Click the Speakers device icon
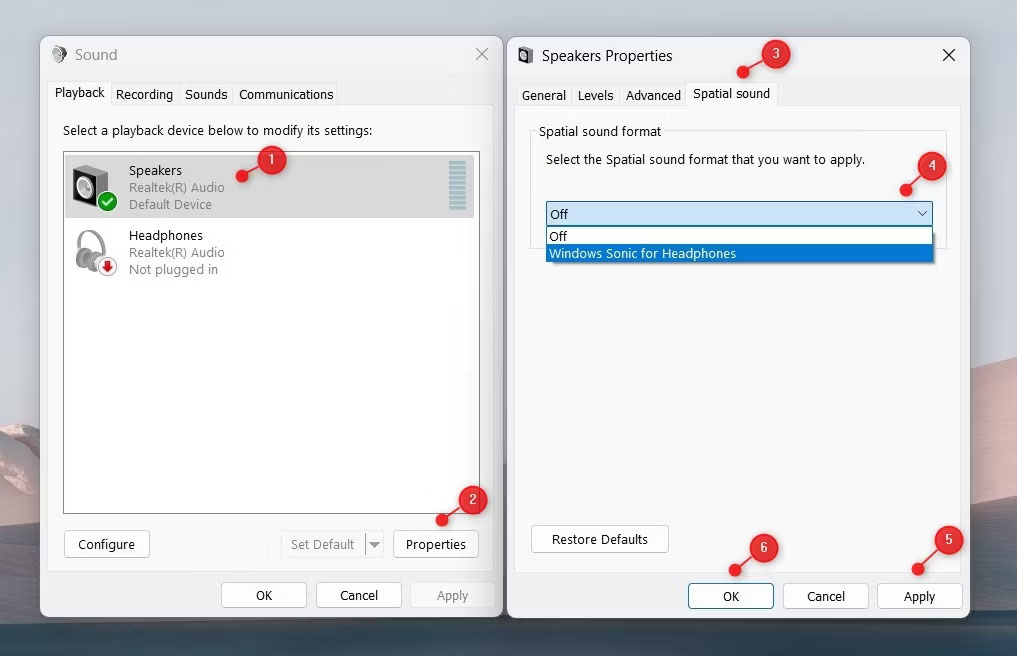This screenshot has width=1017, height=656. click(94, 187)
